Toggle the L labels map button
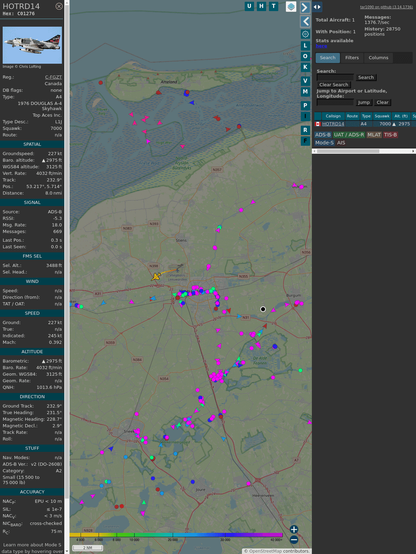The height and width of the screenshot is (554, 416). 305,46
